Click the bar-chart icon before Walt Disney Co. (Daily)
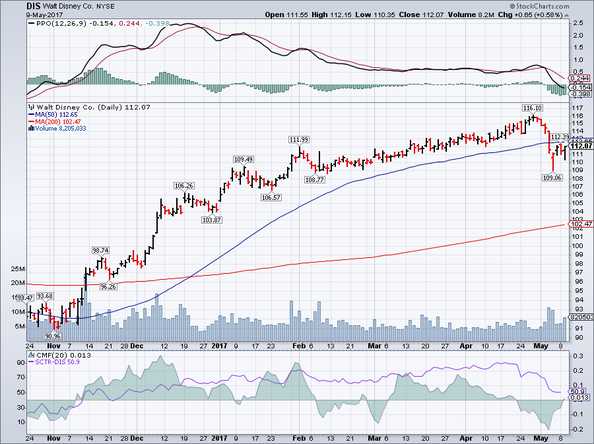 (31, 108)
